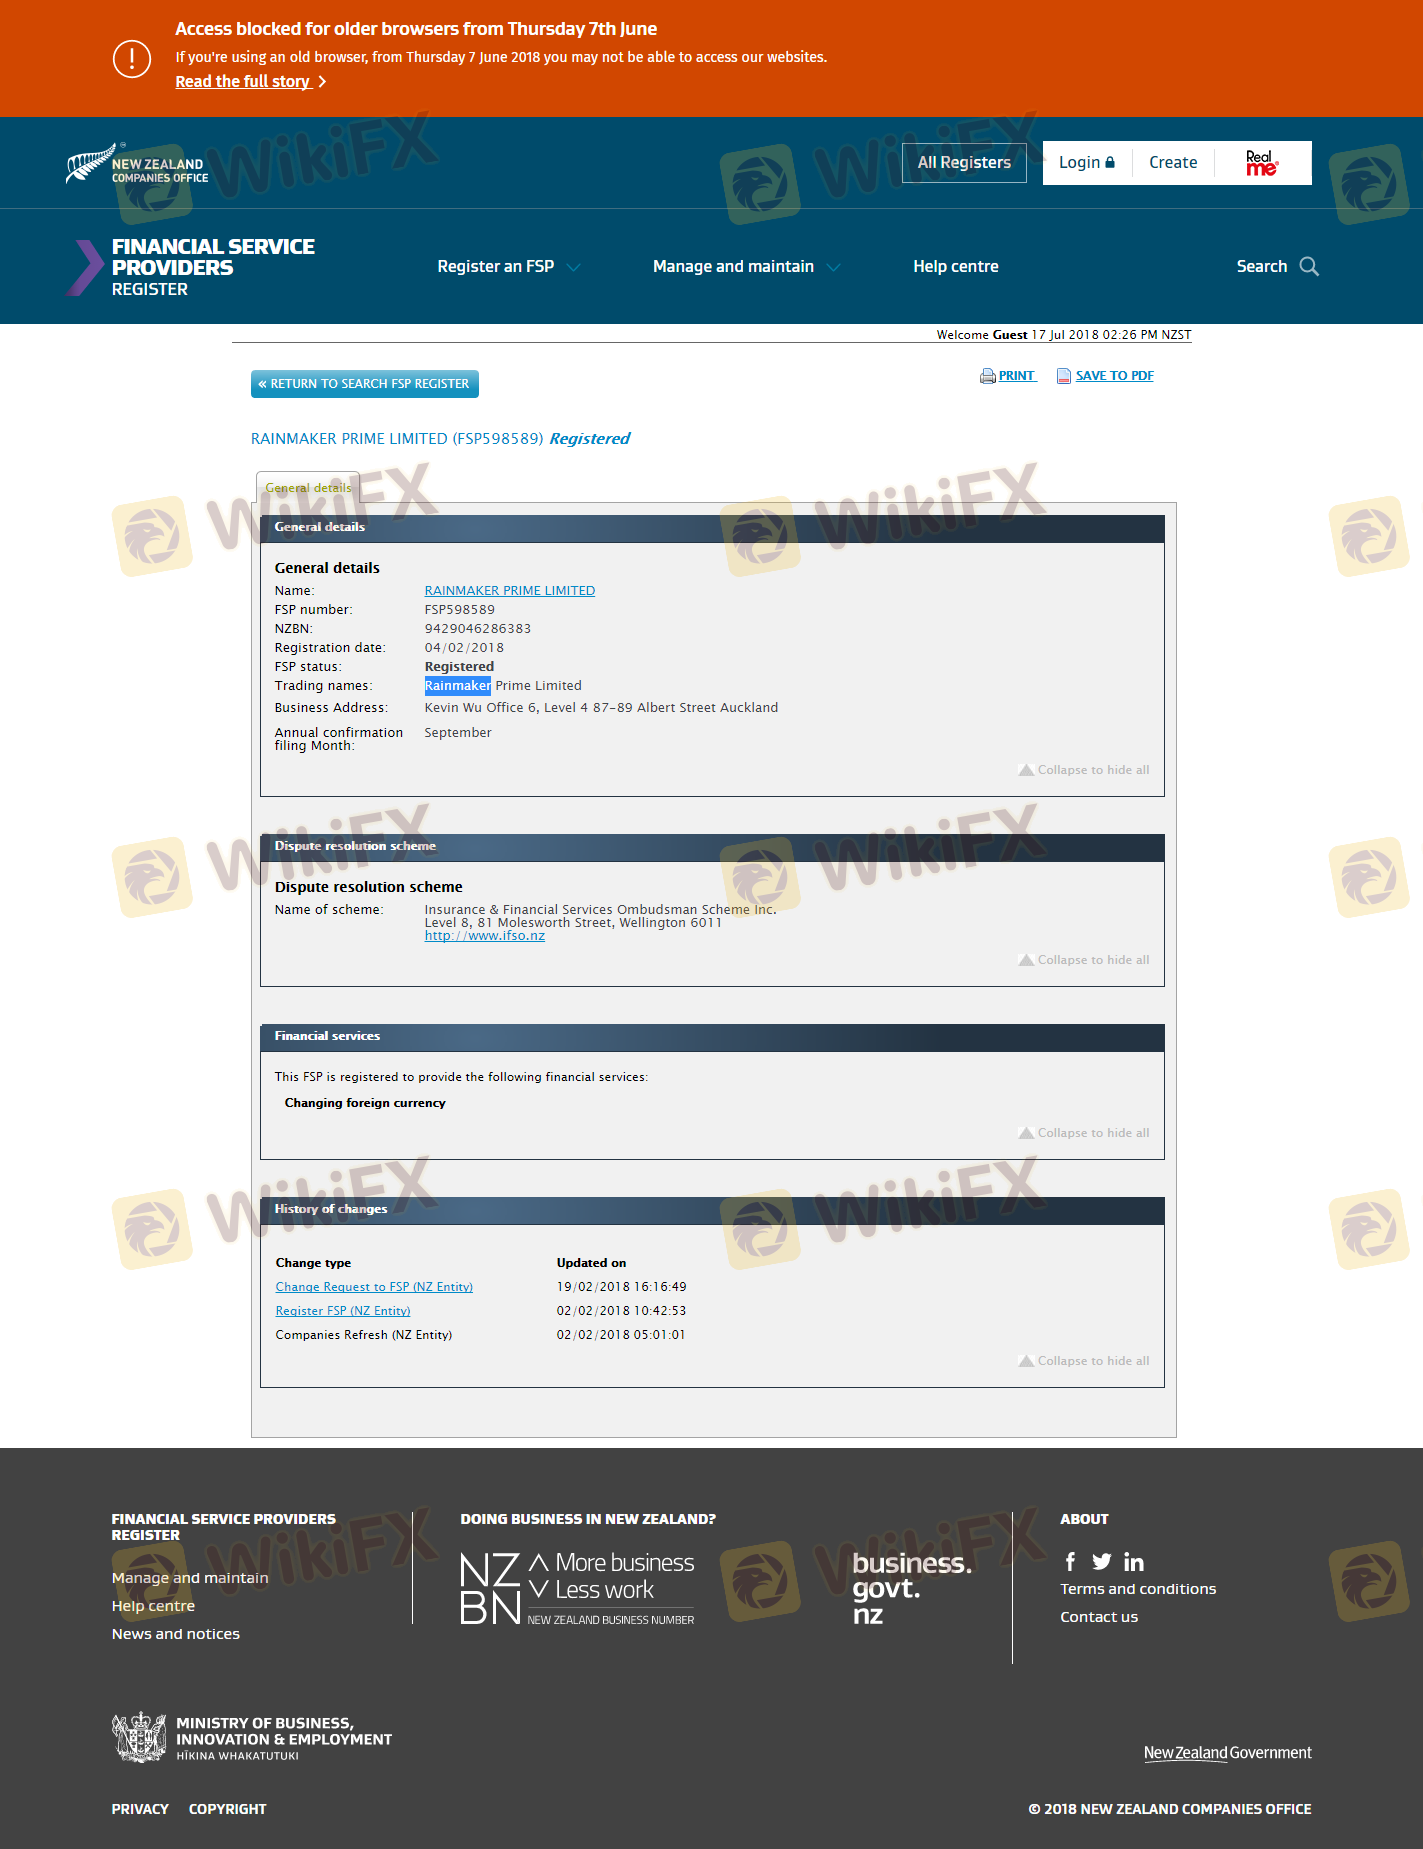The image size is (1423, 1849).
Task: Open Change Request to FSP (NZ Entity)
Action: [x=374, y=1287]
